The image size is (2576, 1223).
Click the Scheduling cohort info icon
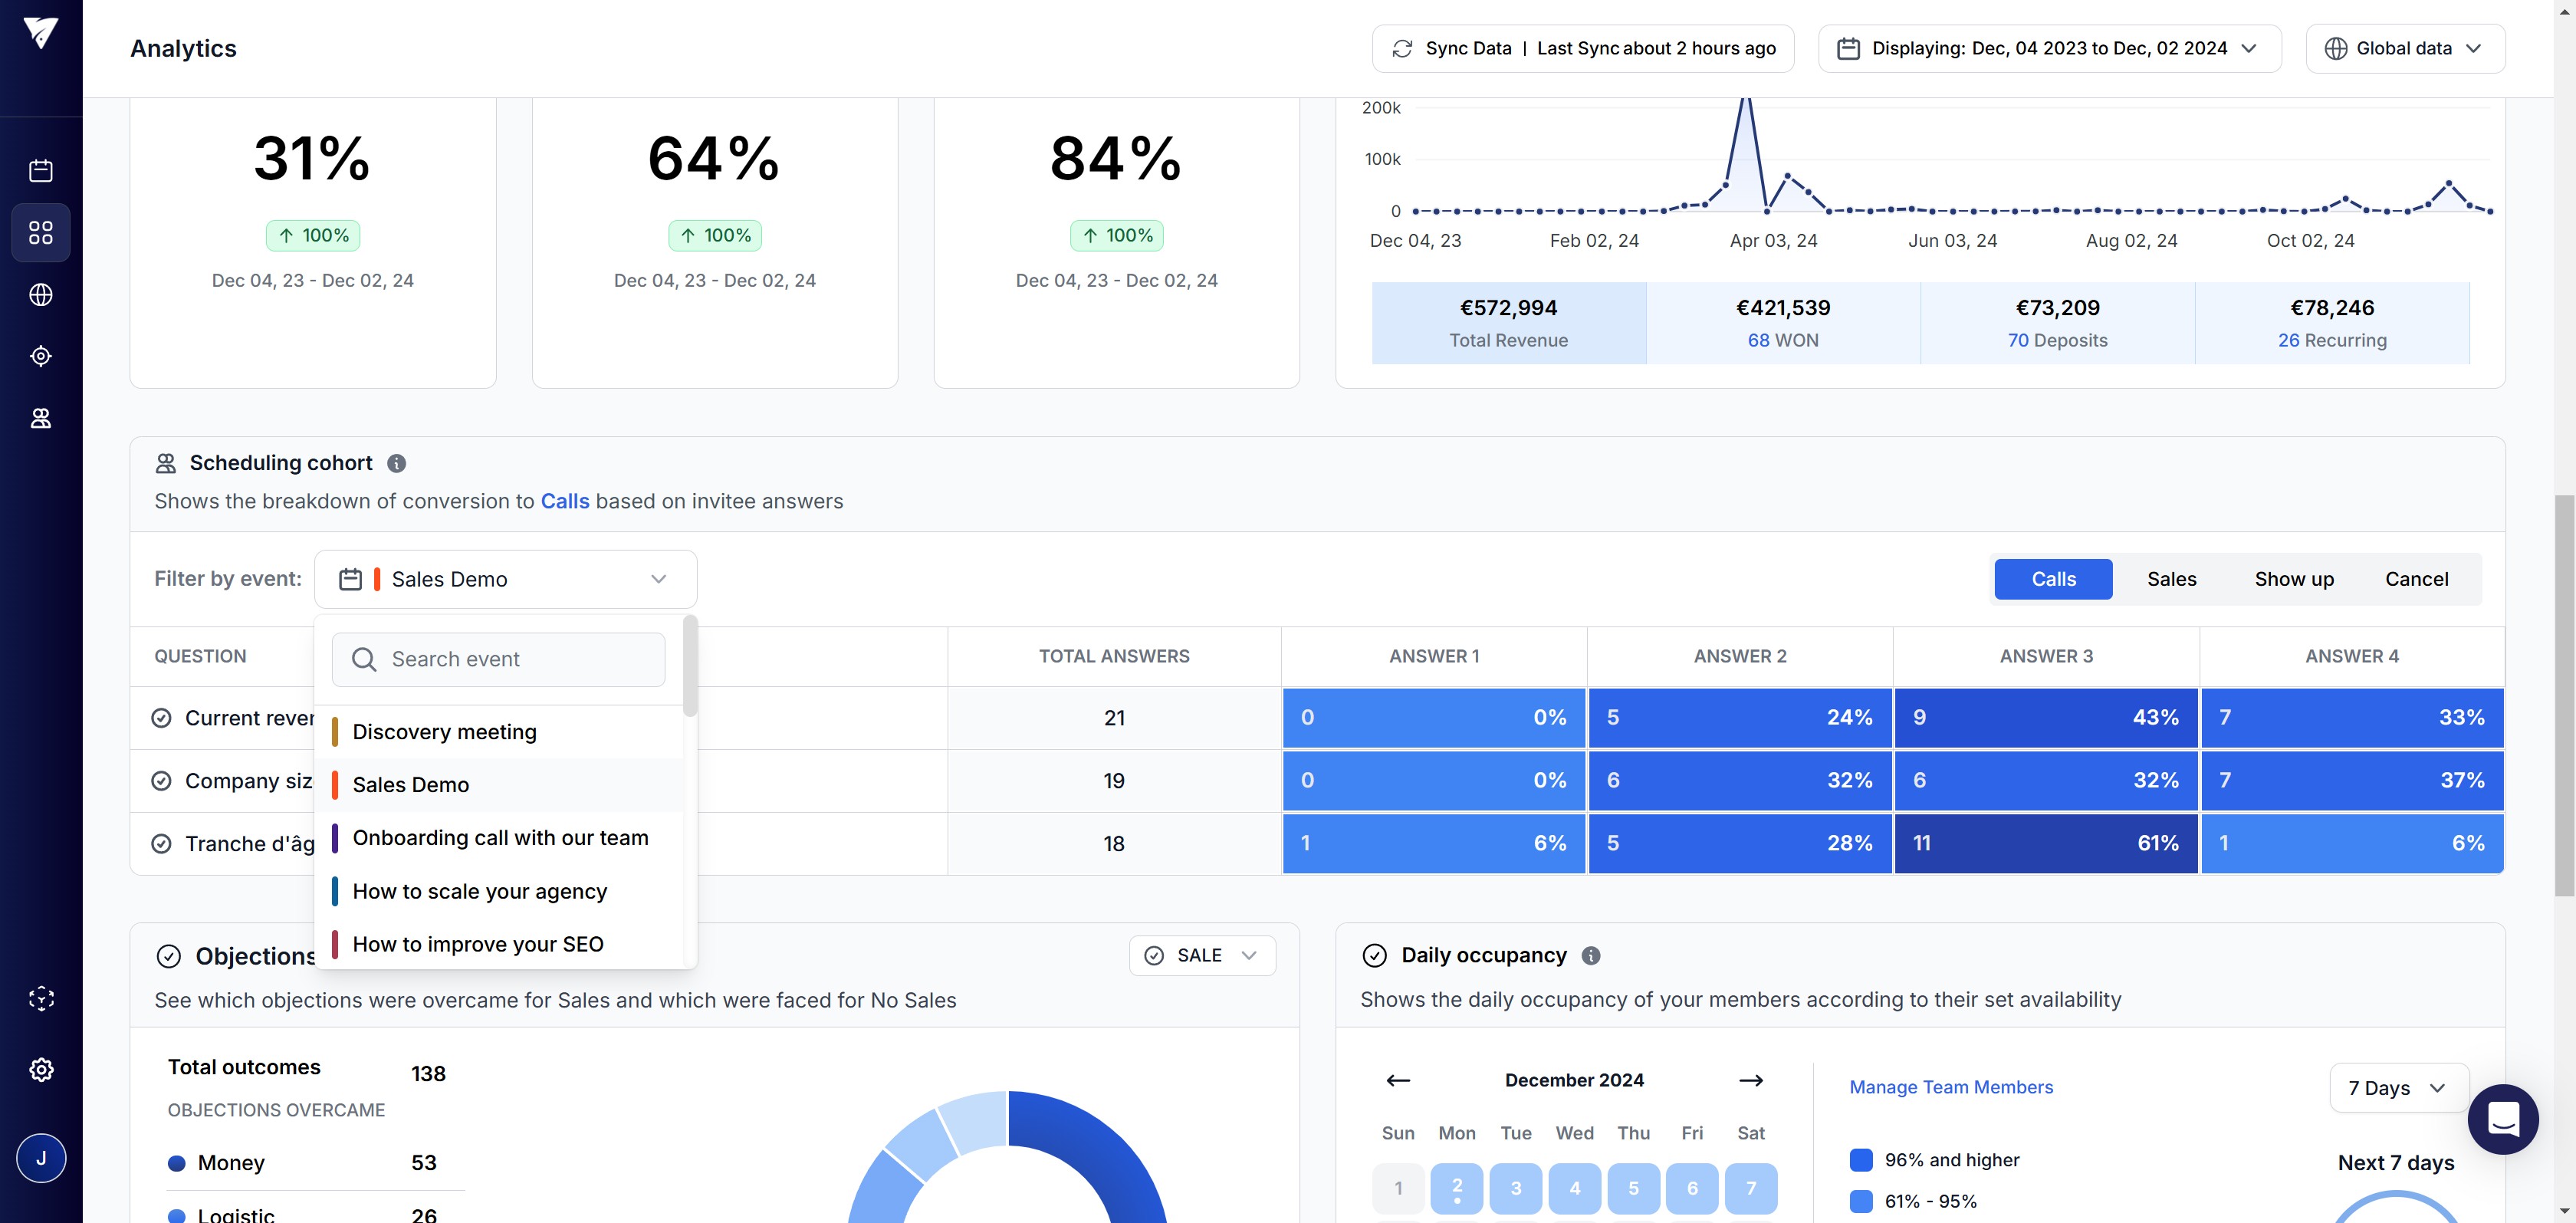pos(397,464)
